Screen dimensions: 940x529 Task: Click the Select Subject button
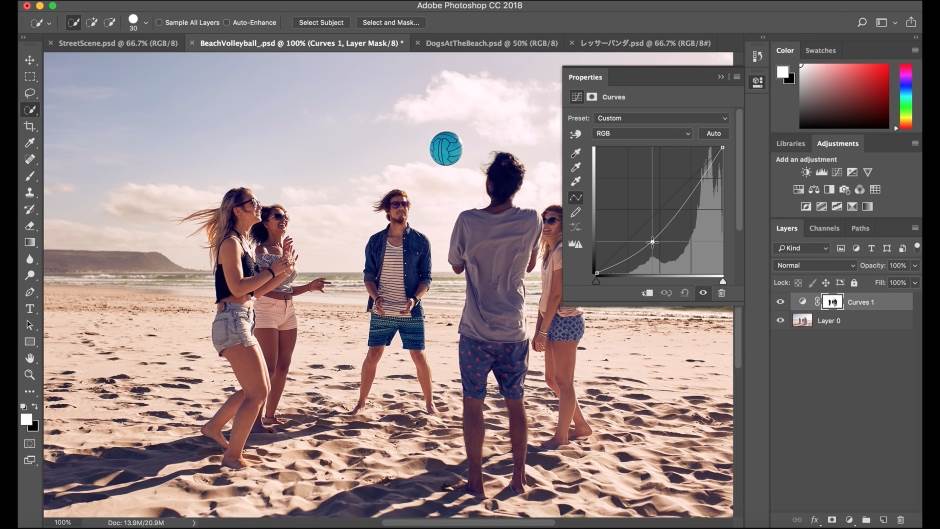(321, 22)
